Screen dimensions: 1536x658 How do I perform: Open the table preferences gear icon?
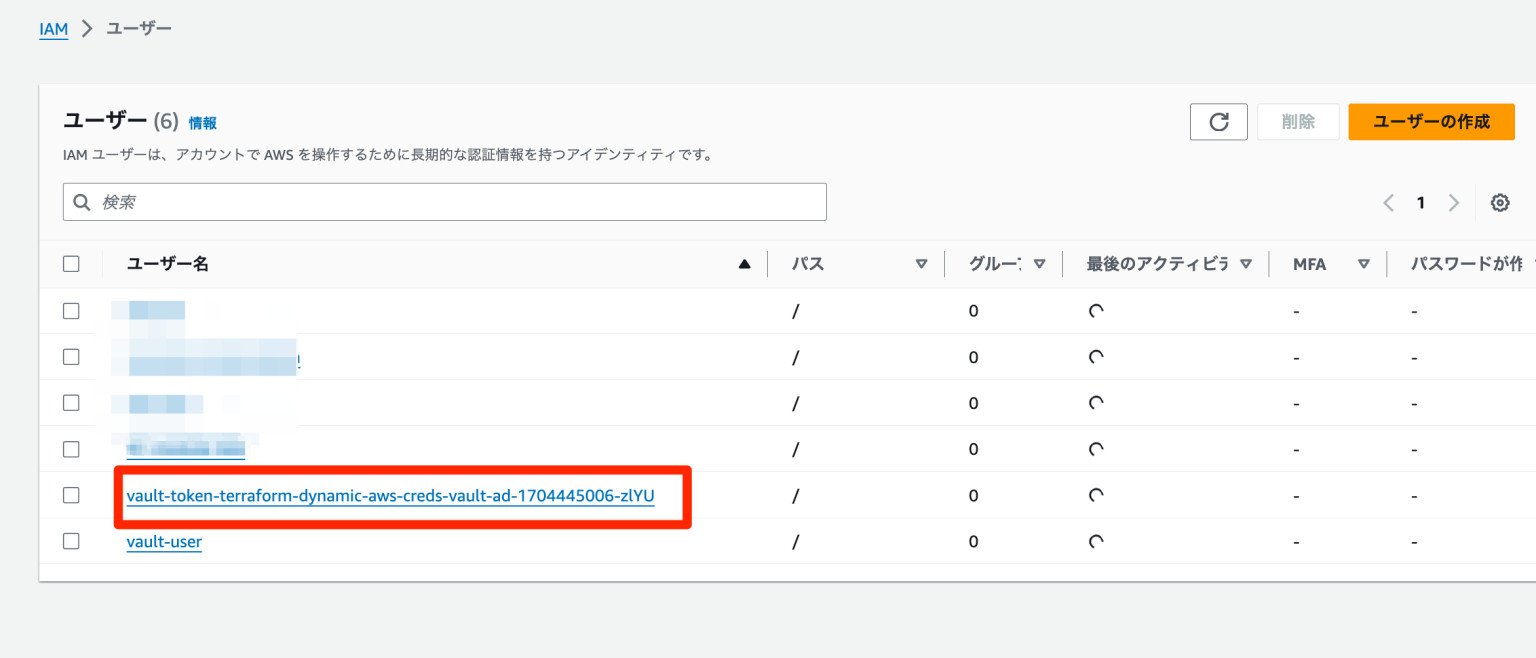[x=1500, y=202]
